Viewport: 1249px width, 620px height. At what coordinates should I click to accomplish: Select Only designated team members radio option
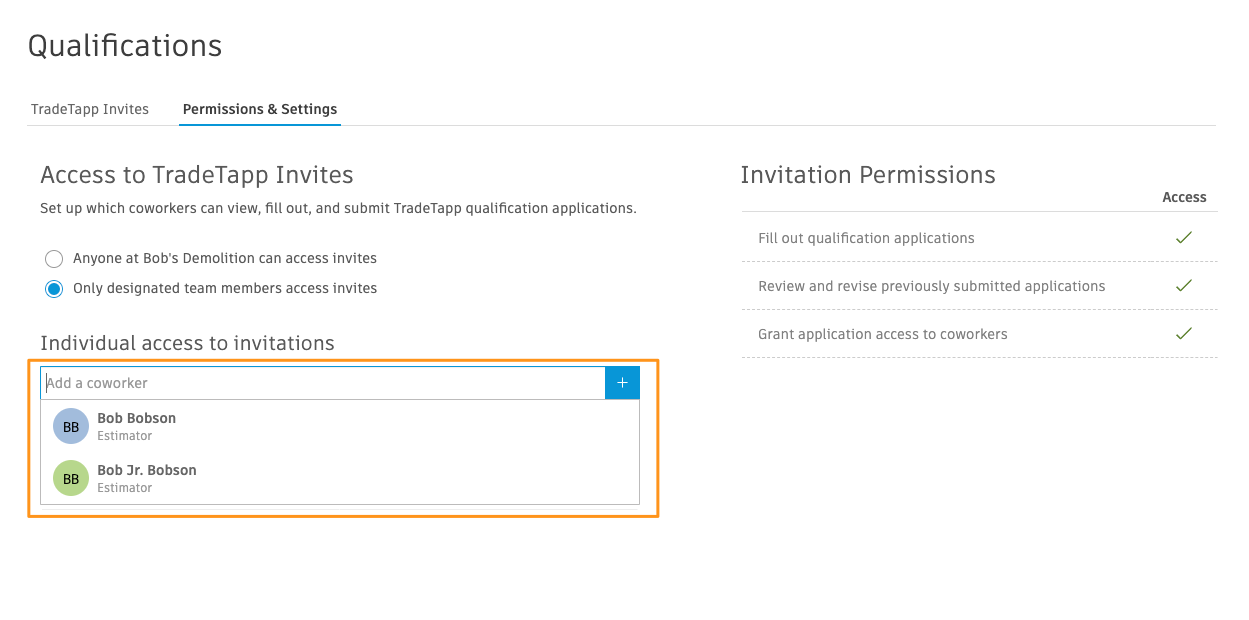[x=54, y=289]
